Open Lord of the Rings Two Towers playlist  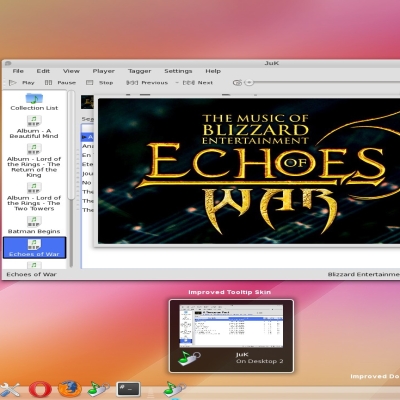[x=34, y=197]
